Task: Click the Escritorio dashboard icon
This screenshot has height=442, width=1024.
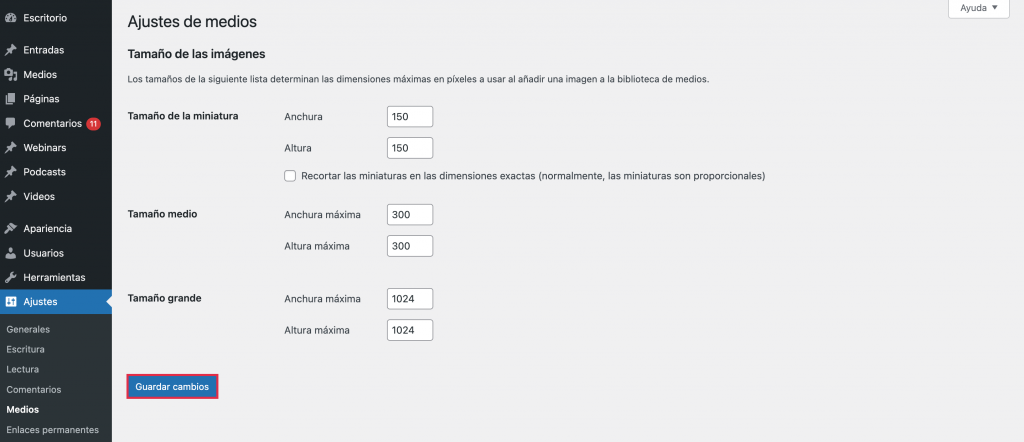Action: pyautogui.click(x=10, y=17)
